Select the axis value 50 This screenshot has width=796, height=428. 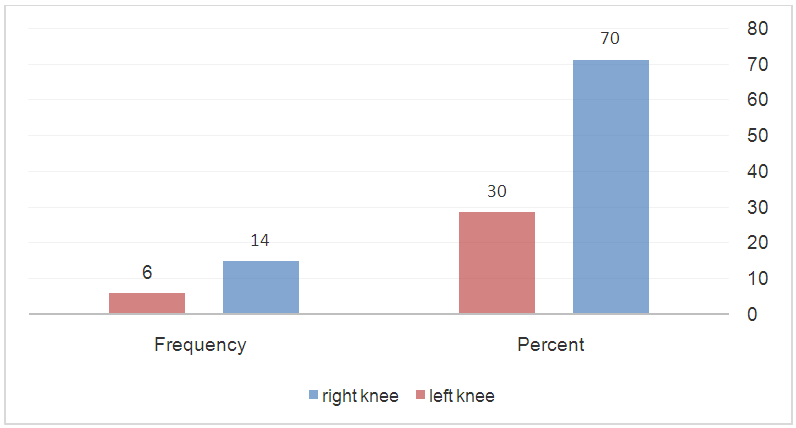758,136
